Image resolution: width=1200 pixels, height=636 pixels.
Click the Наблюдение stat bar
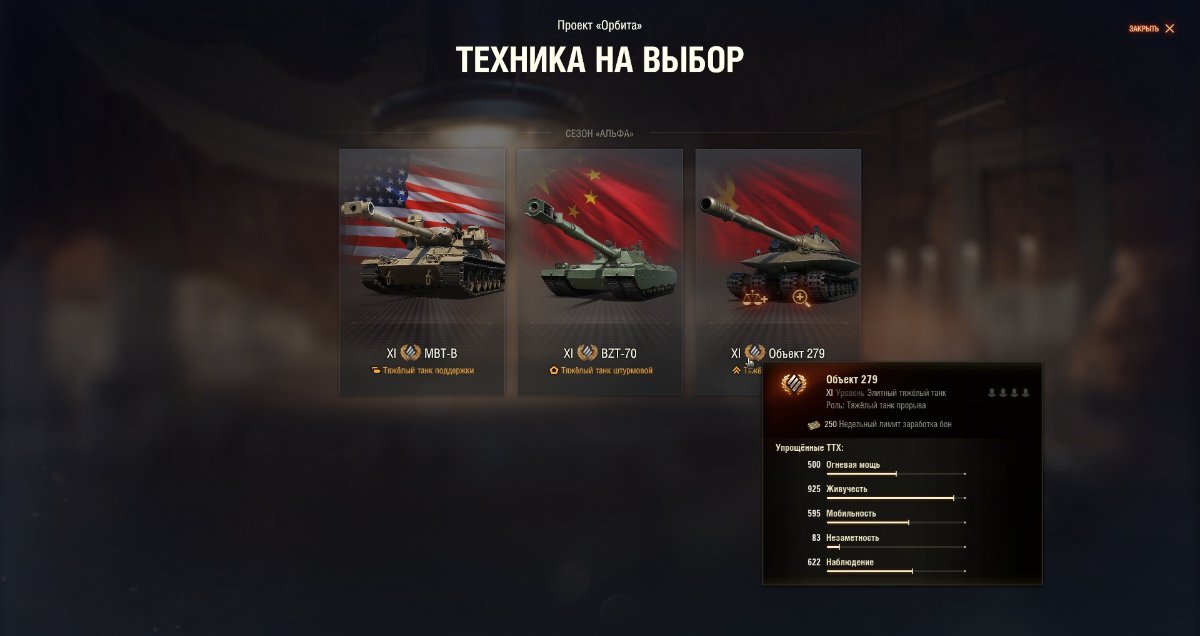(896, 571)
